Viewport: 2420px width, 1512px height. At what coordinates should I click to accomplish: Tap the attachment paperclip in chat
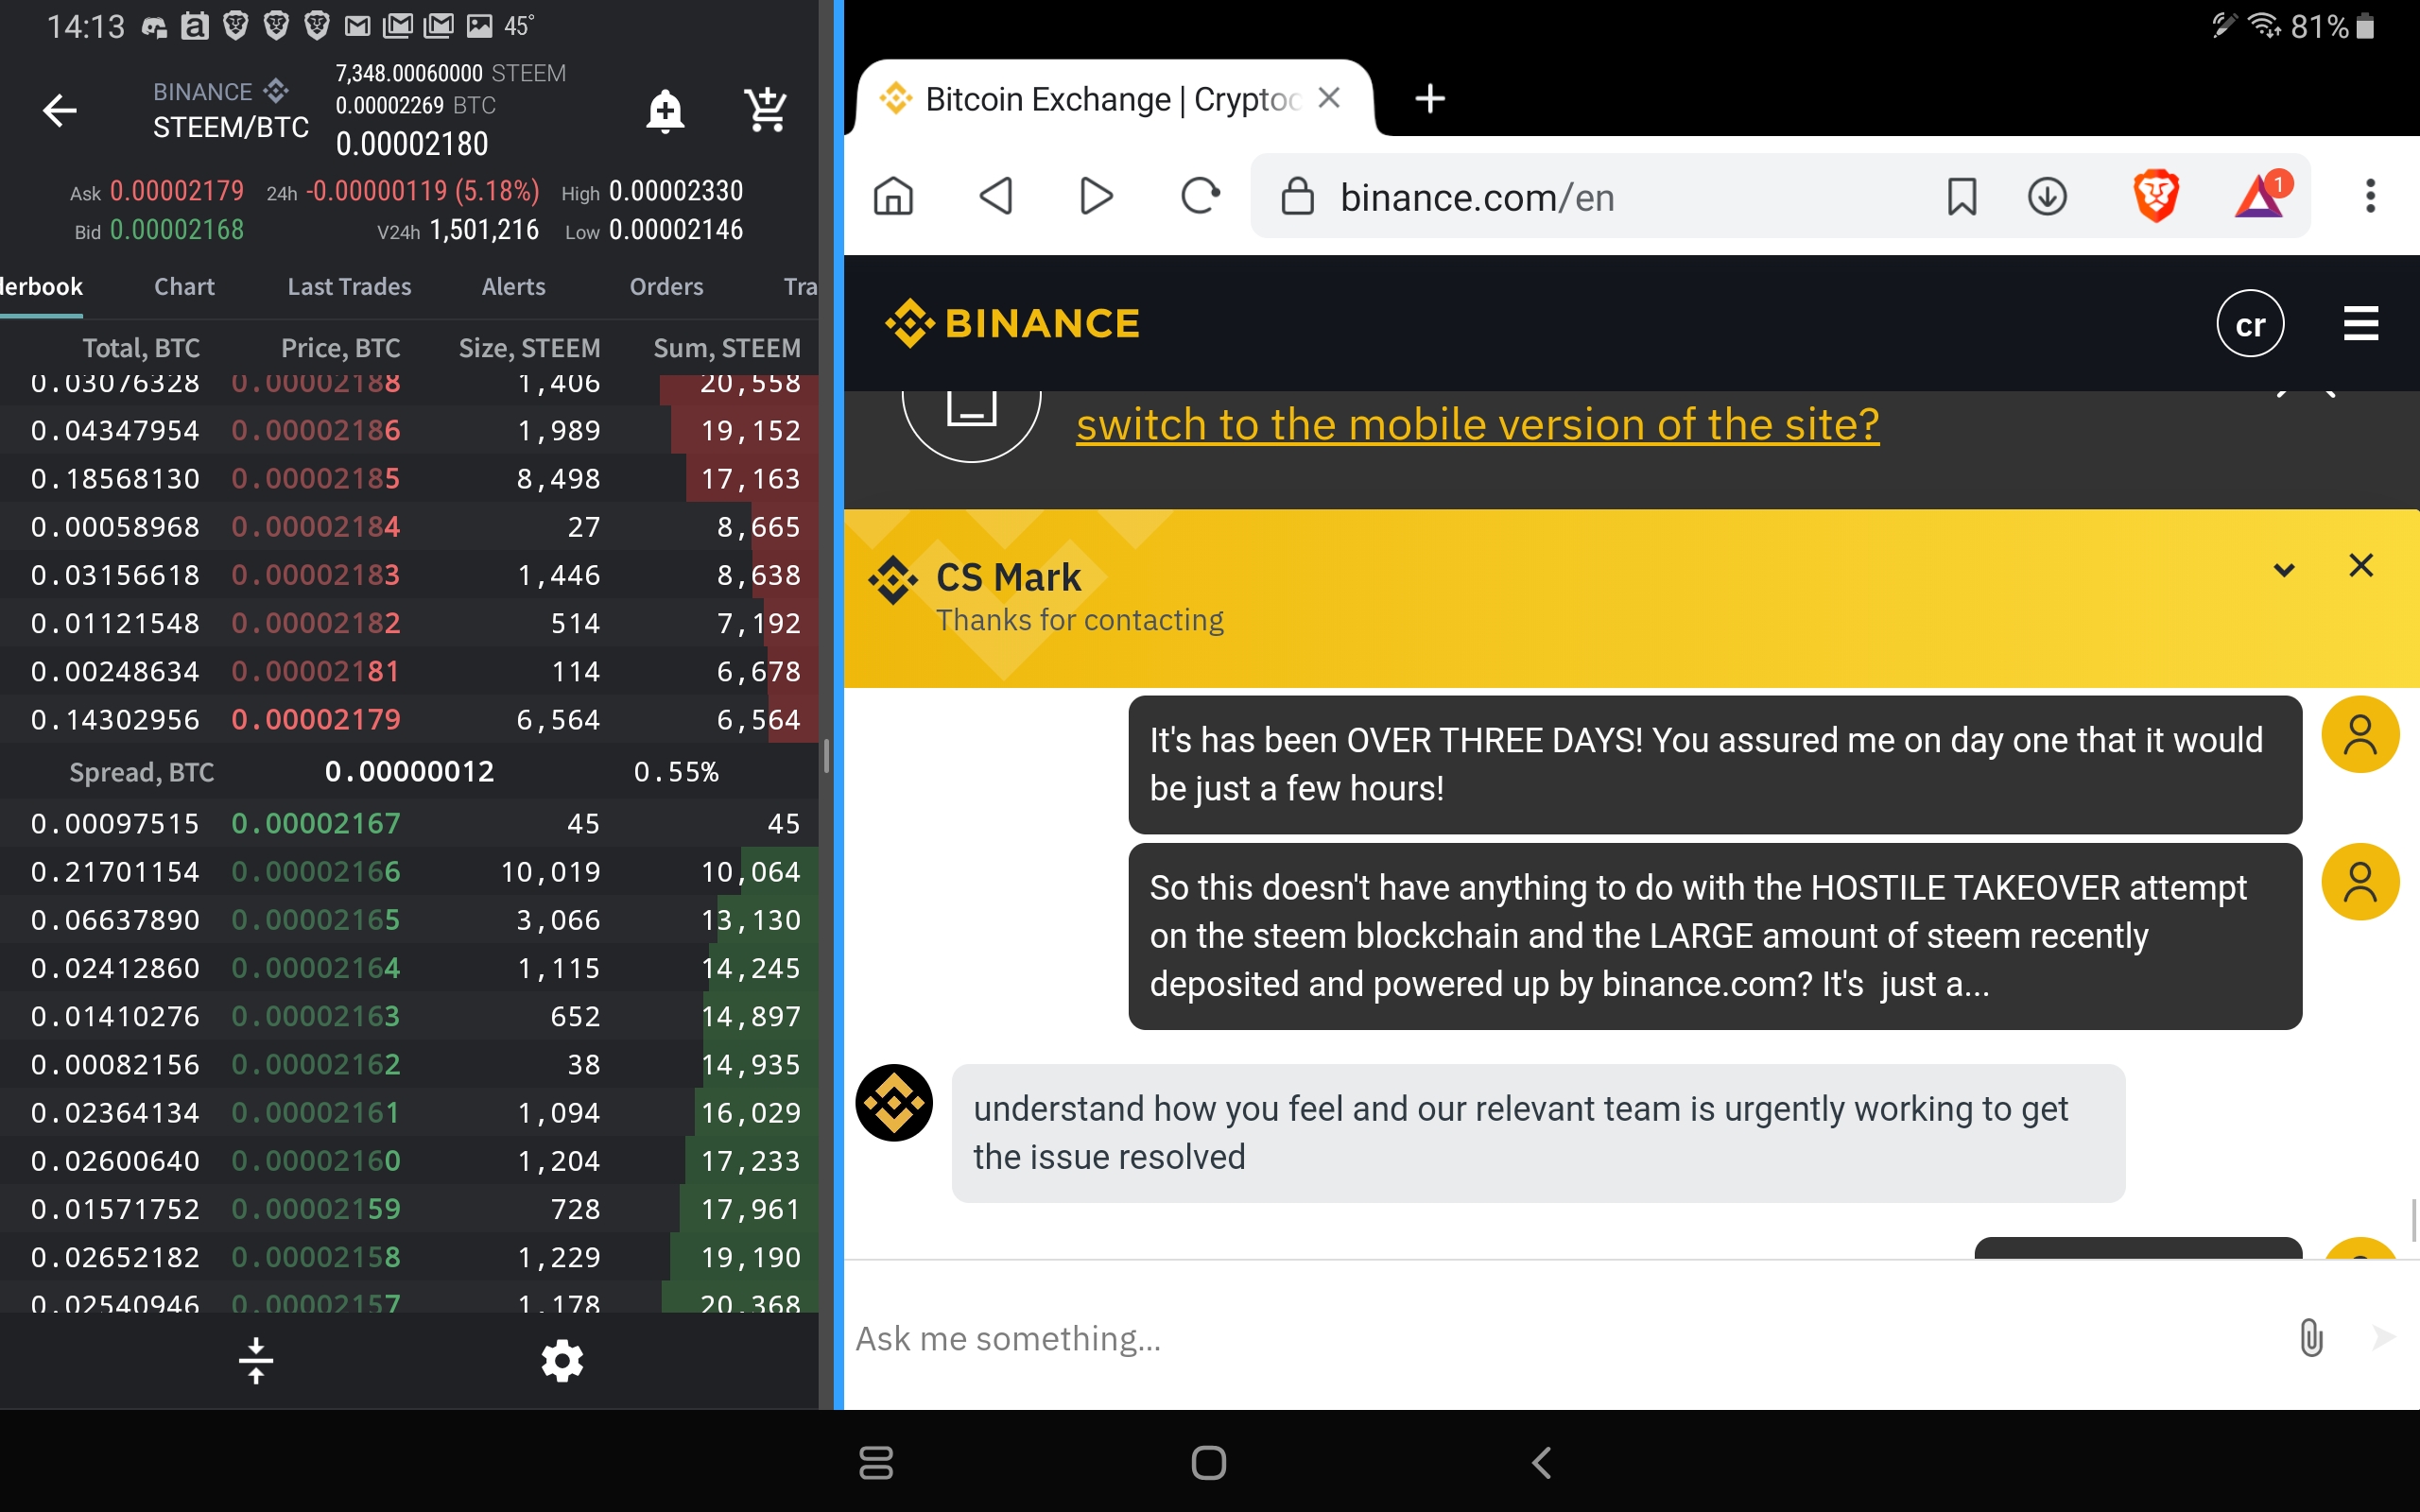pyautogui.click(x=2311, y=1337)
